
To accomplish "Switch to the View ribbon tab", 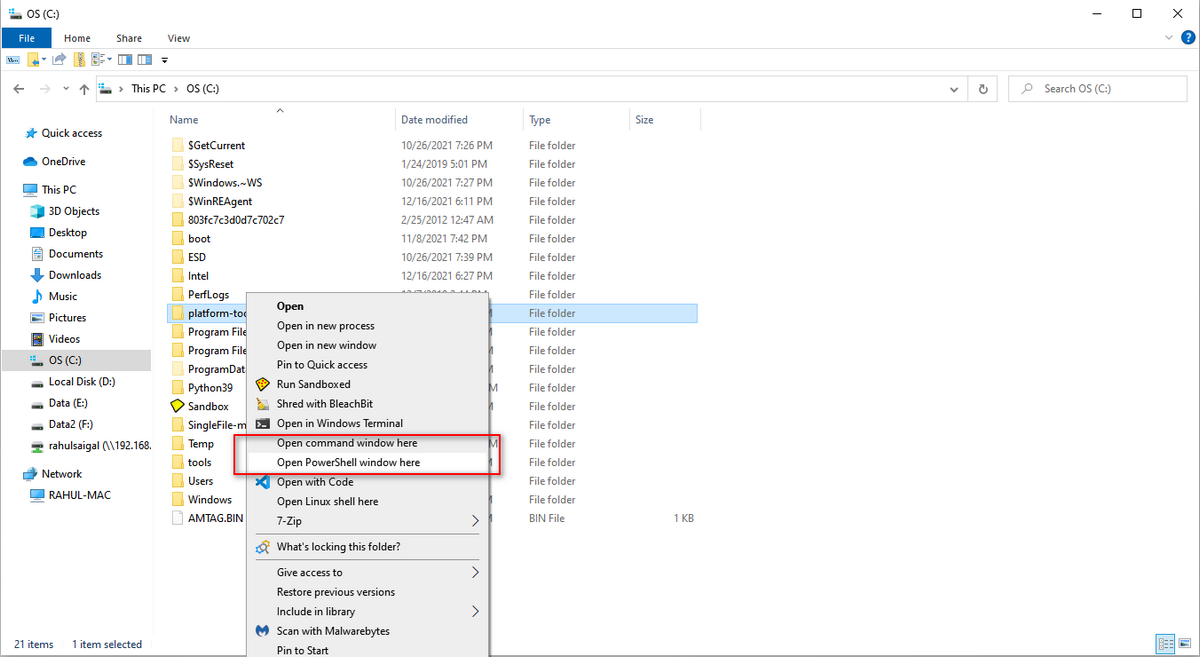I will coord(178,37).
